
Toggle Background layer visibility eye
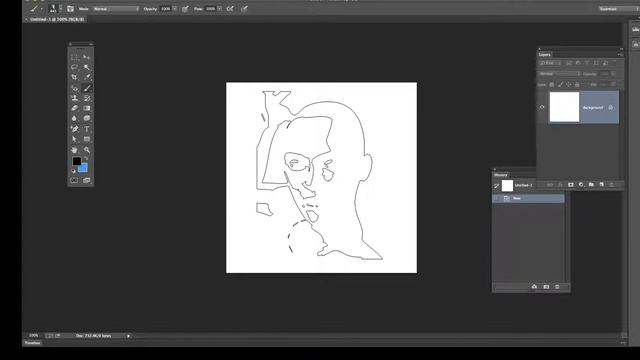pos(542,107)
